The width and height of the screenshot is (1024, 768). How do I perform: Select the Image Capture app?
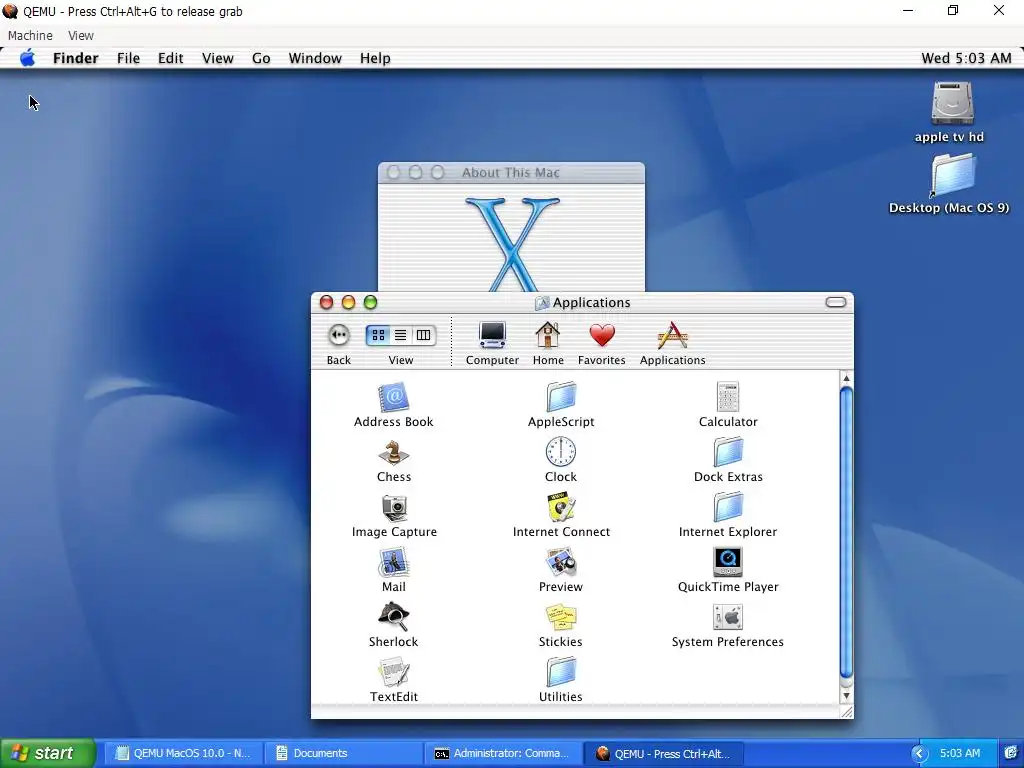coord(394,507)
